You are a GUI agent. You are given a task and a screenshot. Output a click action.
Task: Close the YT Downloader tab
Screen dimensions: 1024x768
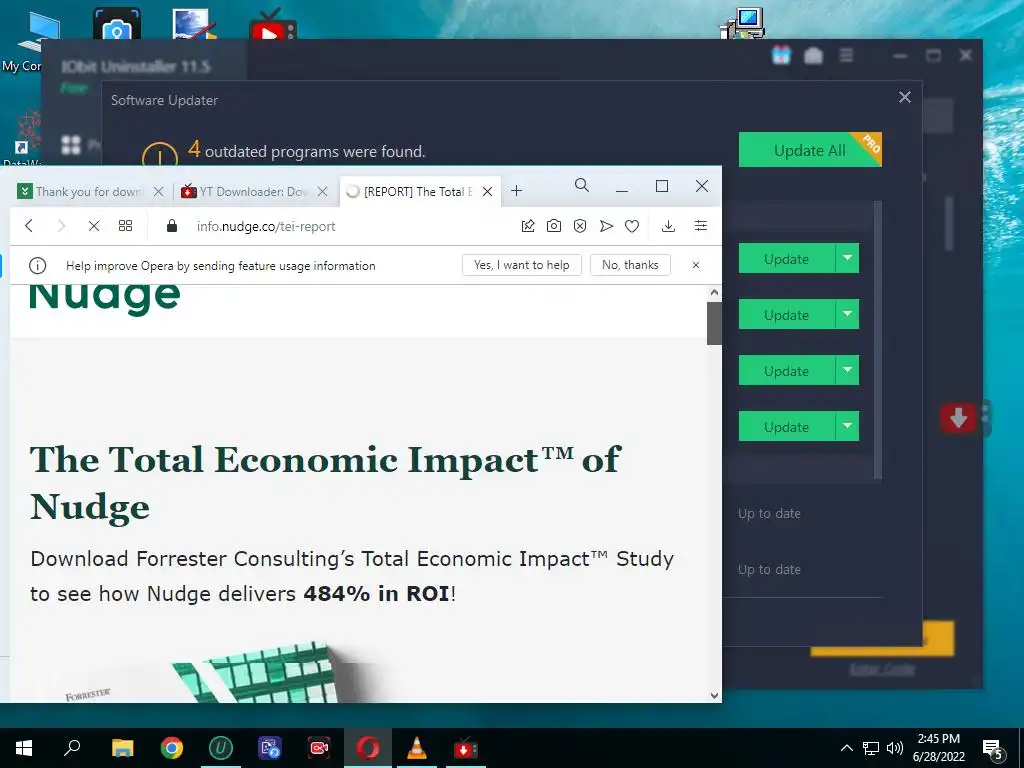pos(322,191)
